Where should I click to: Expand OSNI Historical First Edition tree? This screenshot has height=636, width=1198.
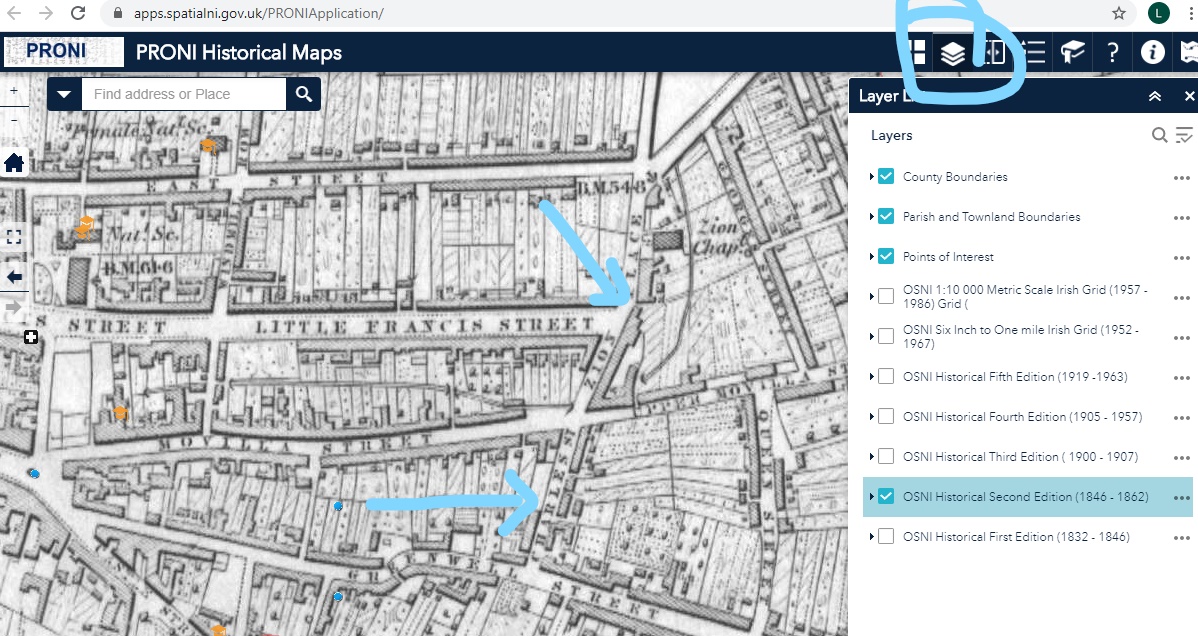(x=871, y=536)
